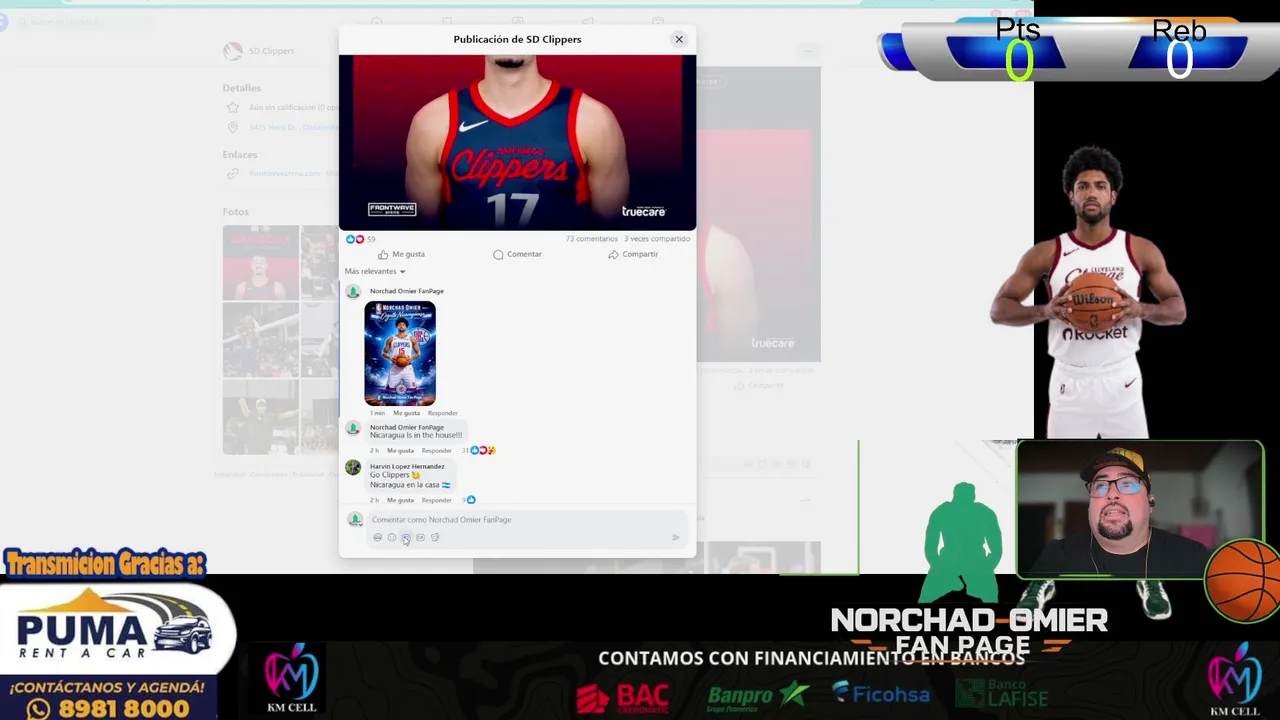The height and width of the screenshot is (720, 1280).
Task: Open the post's 59 reactions list
Action: coord(360,239)
